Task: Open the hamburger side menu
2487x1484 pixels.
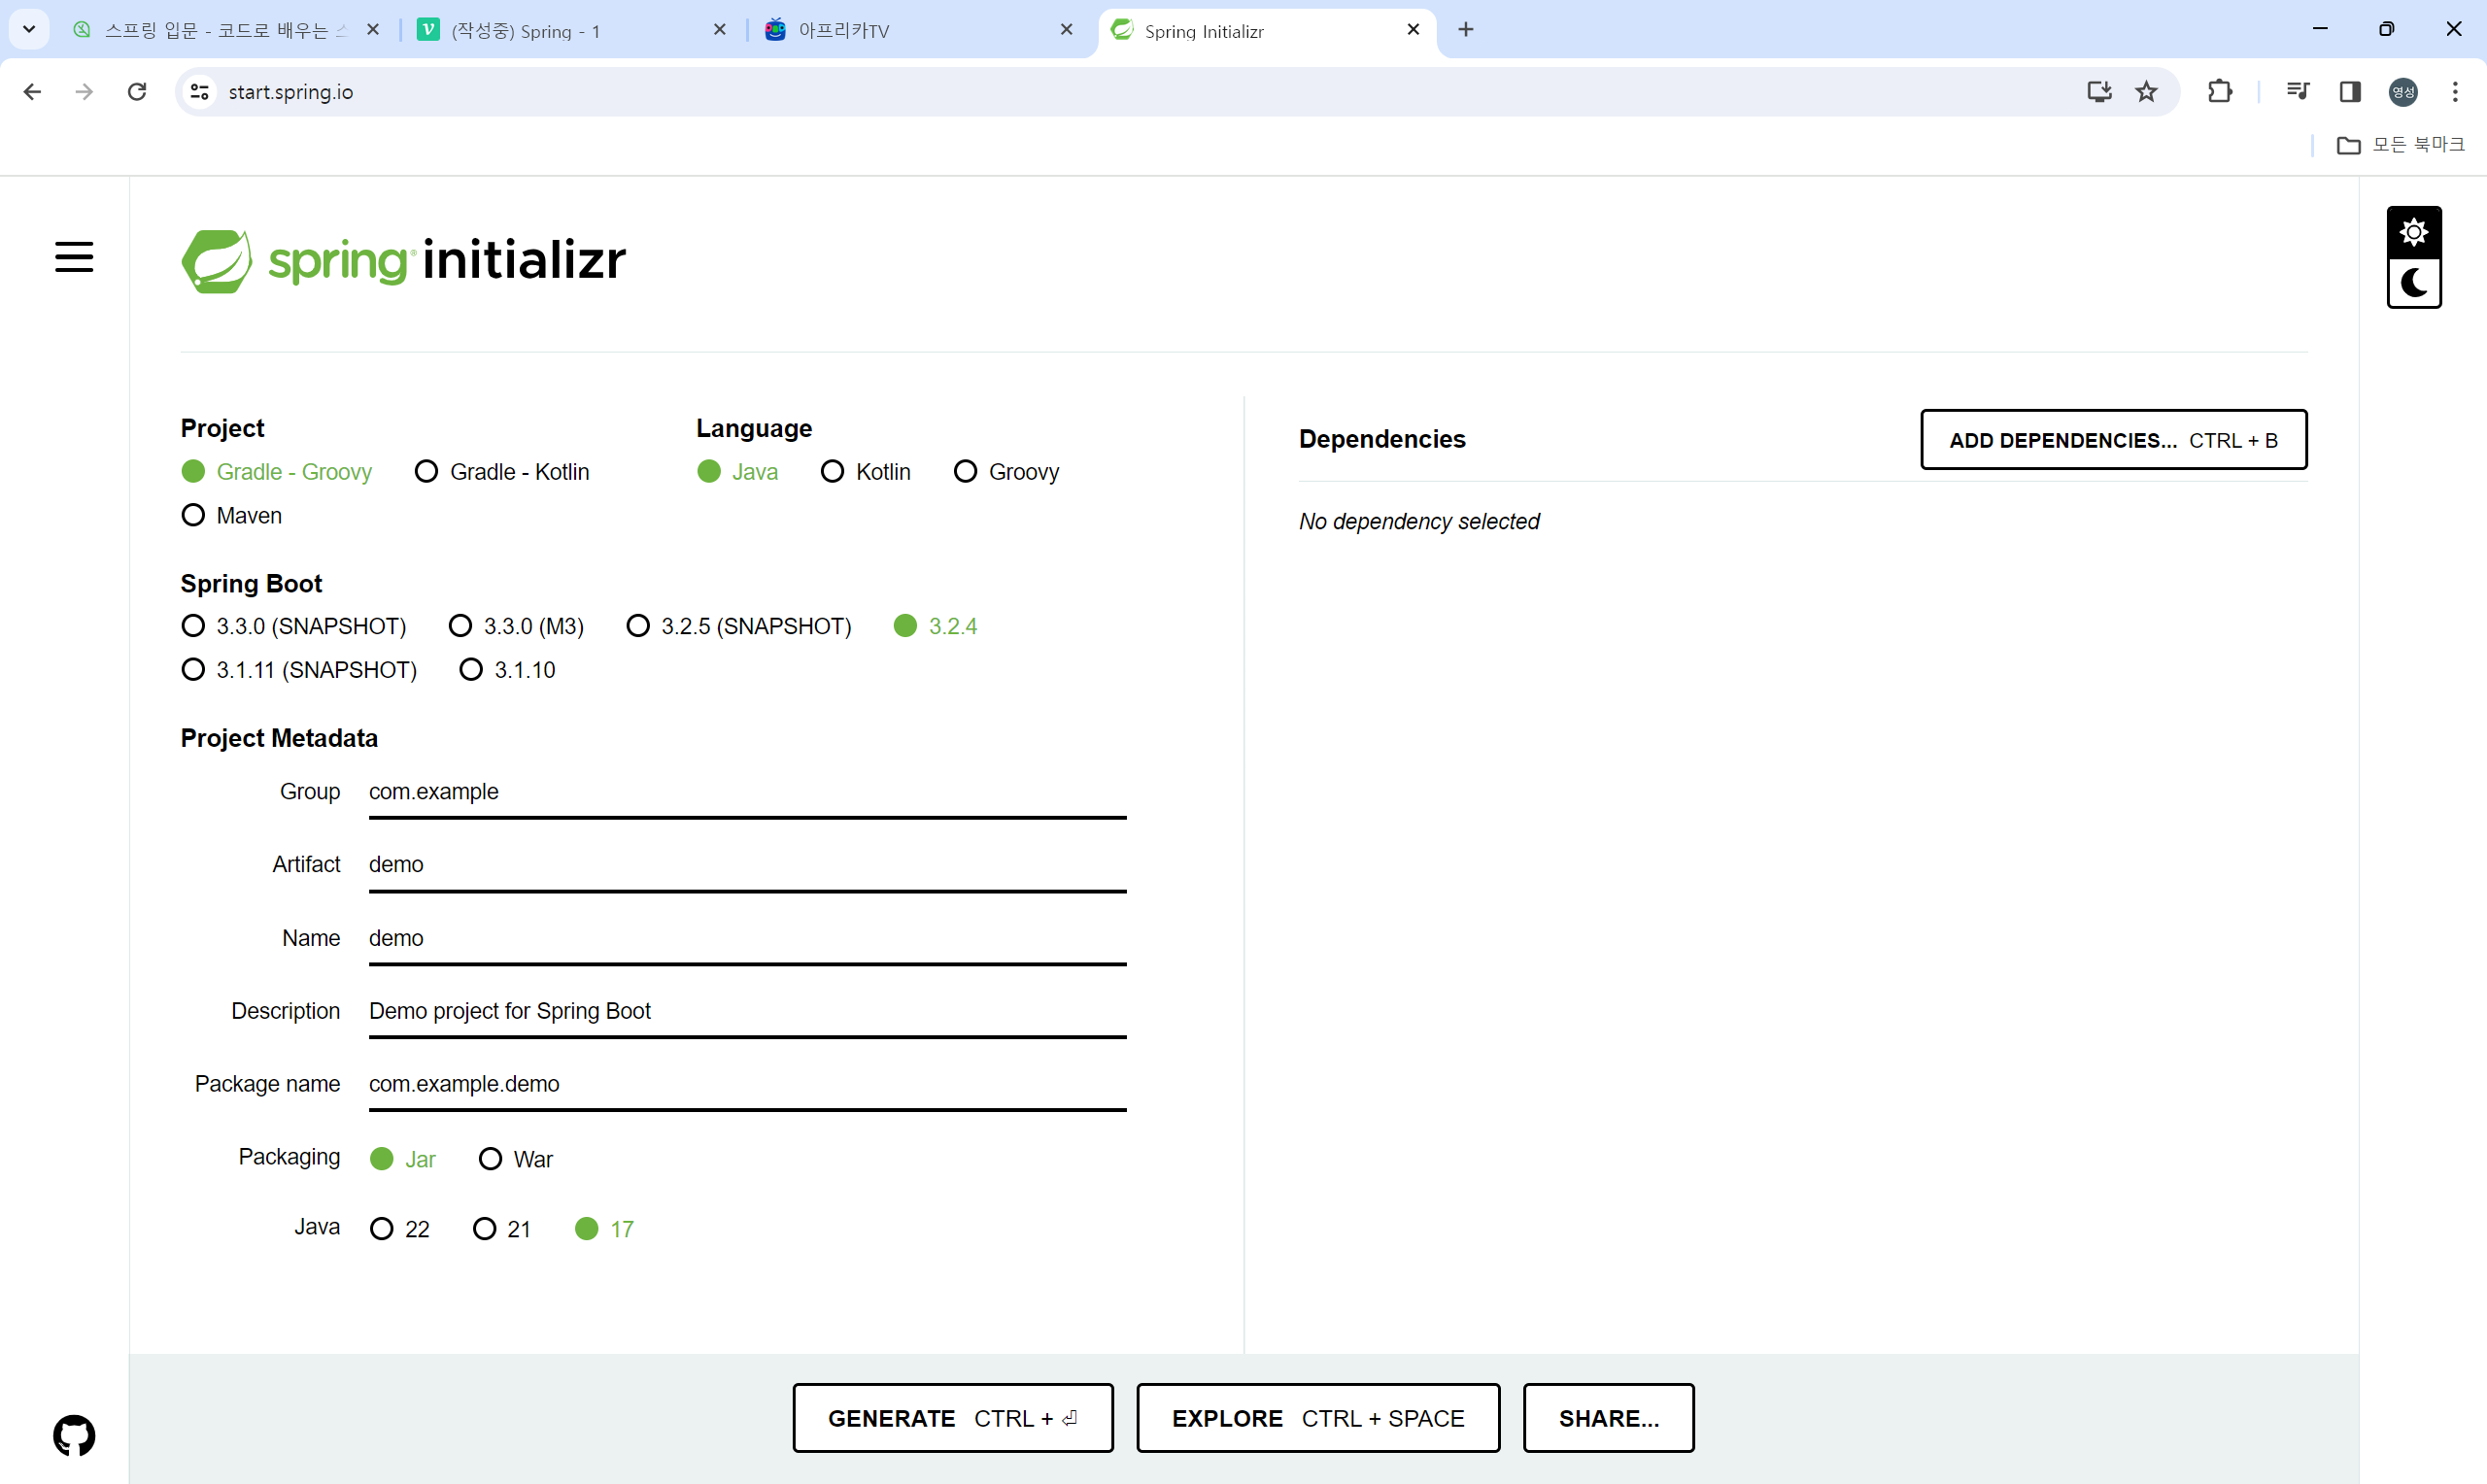Action: click(74, 258)
